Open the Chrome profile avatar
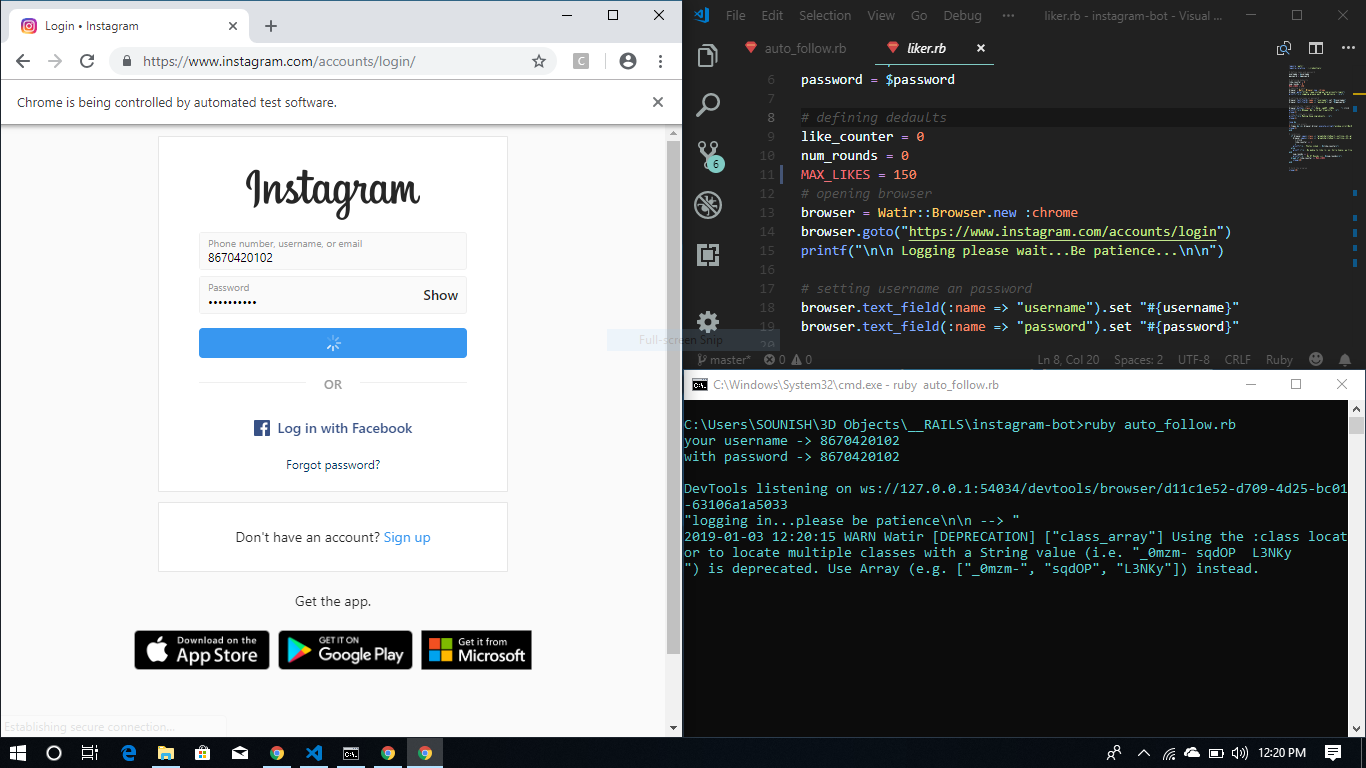 point(628,61)
